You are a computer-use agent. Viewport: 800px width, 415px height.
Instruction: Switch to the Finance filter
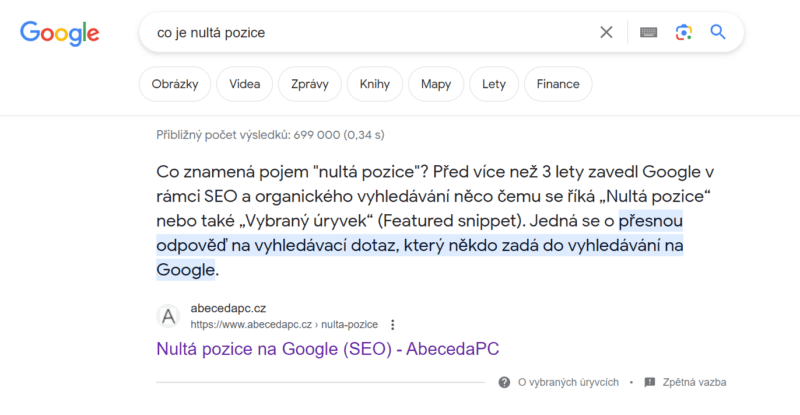[x=558, y=84]
